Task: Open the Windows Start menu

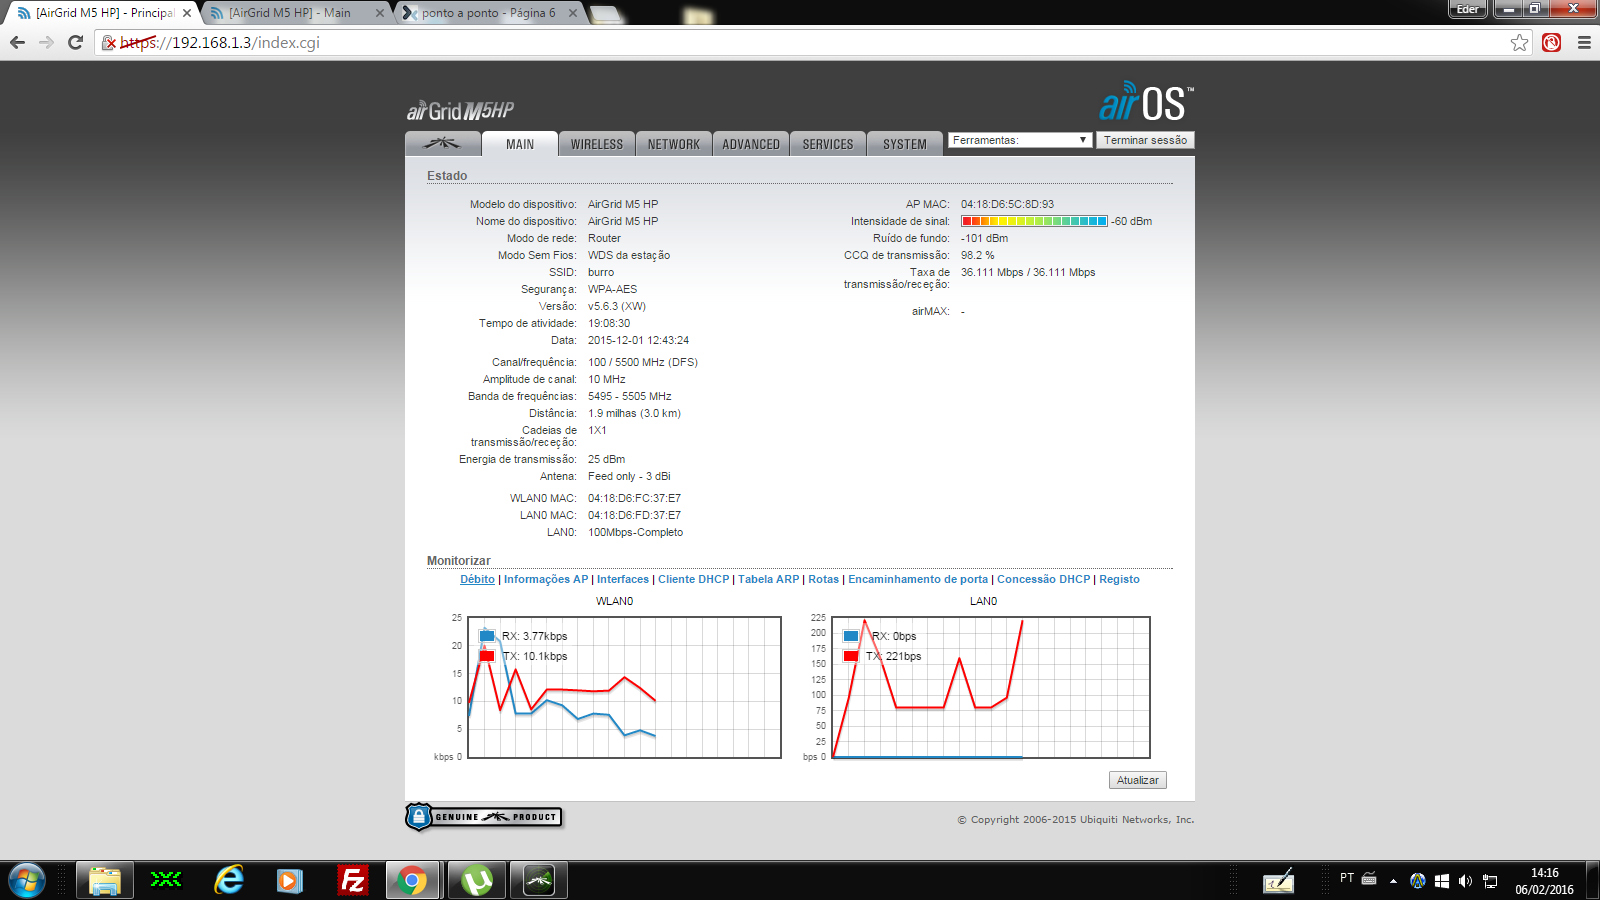Action: tap(27, 881)
